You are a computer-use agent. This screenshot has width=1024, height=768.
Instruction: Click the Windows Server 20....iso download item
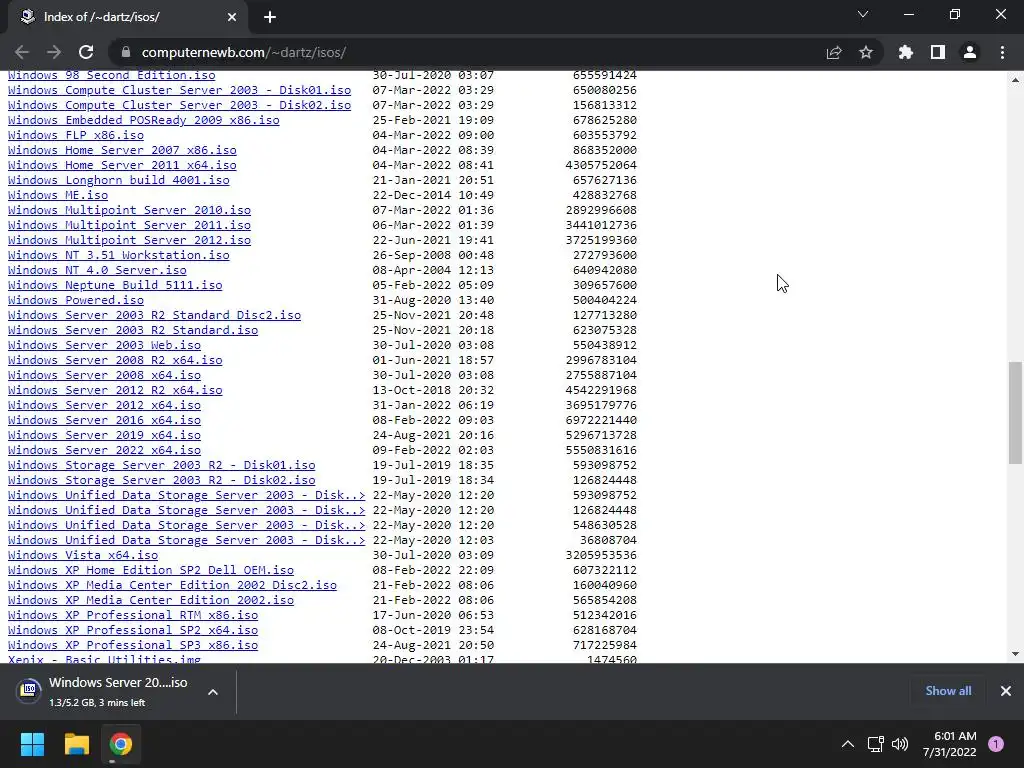[x=118, y=691]
